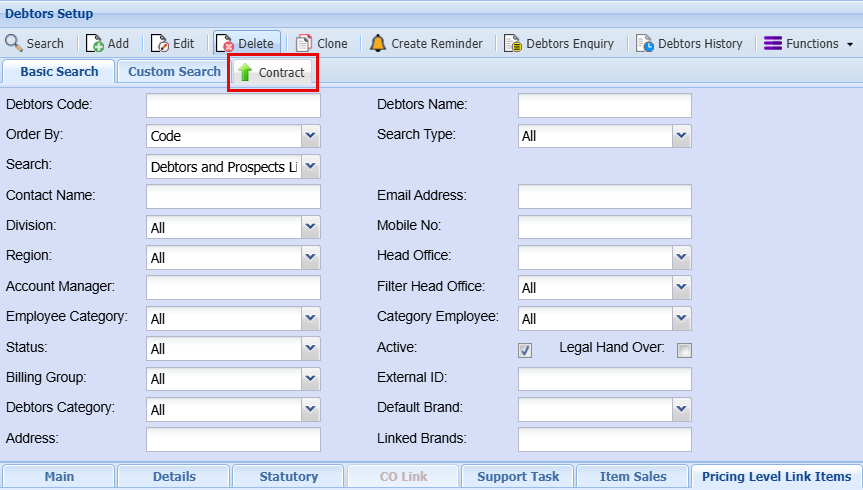This screenshot has width=863, height=490.
Task: Expand the Region dropdown
Action: [x=310, y=258]
